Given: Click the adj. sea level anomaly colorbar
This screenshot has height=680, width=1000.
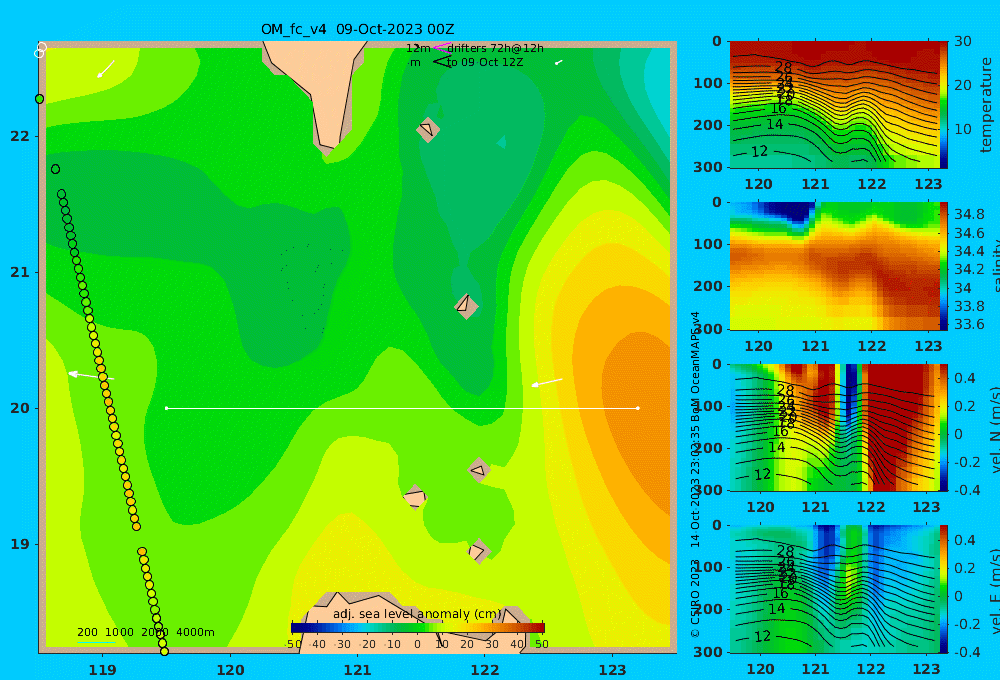Looking at the screenshot, I should [418, 628].
